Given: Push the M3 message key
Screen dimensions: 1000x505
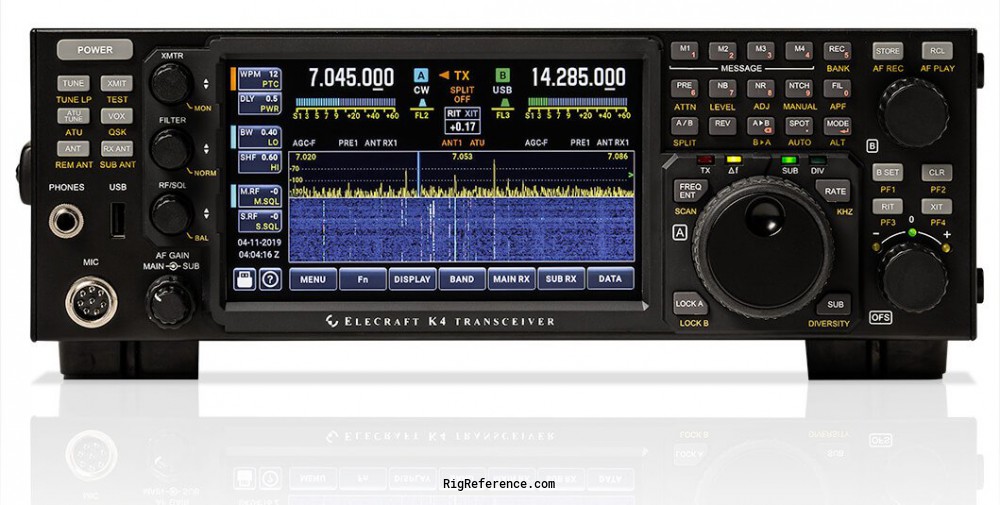Looking at the screenshot, I should [761, 51].
